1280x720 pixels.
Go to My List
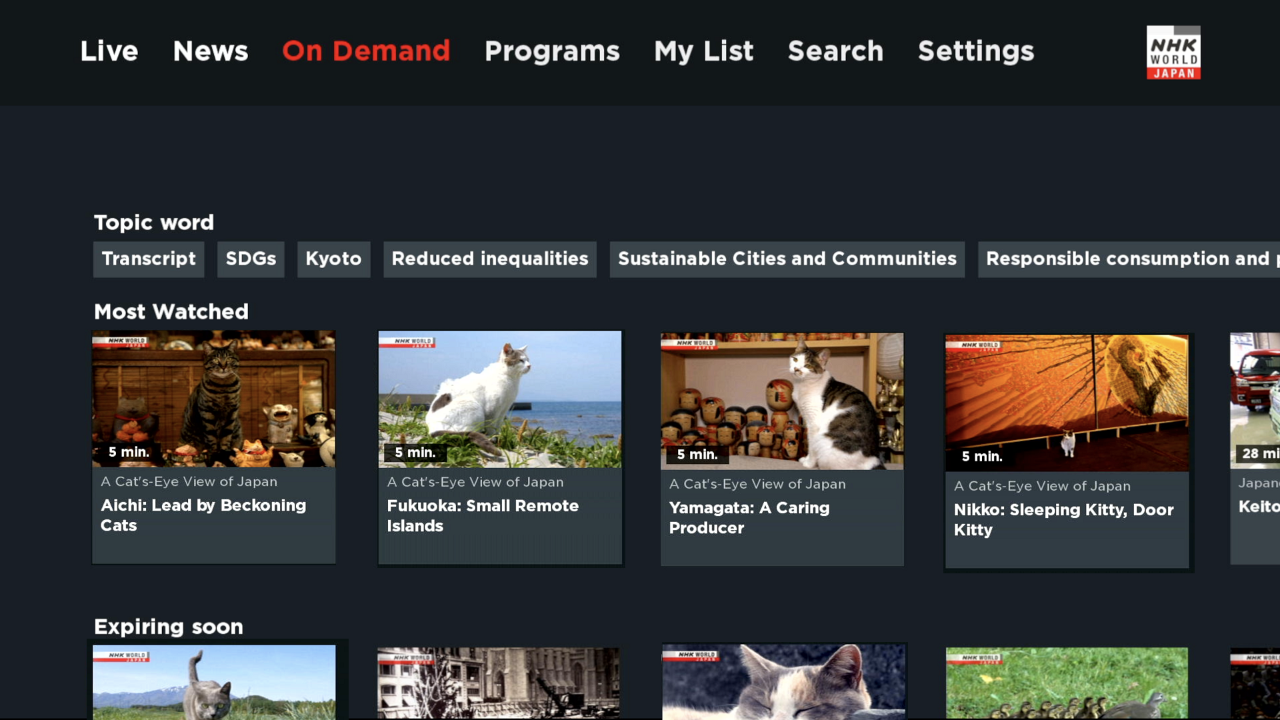click(x=703, y=51)
